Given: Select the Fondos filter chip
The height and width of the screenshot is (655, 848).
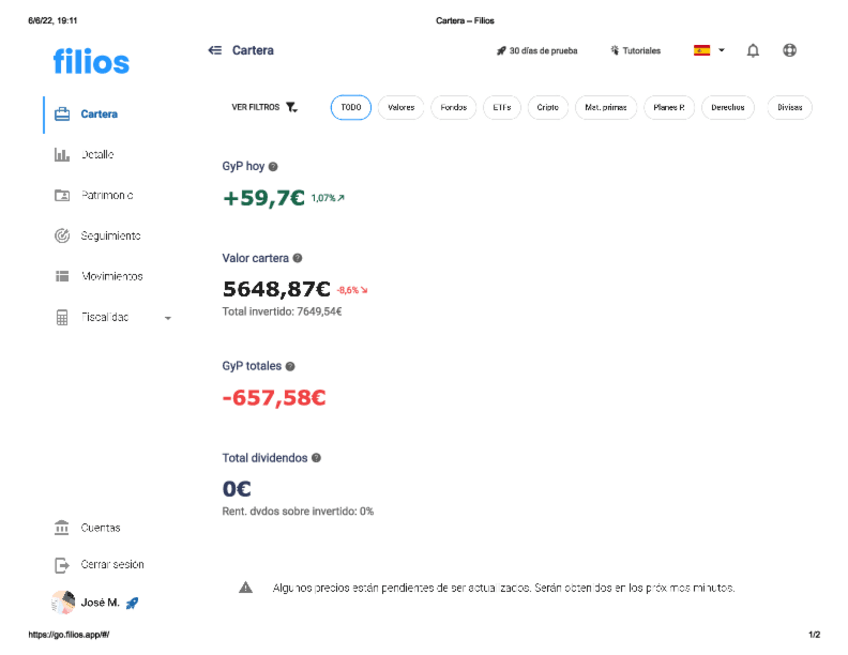Looking at the screenshot, I should tap(453, 107).
